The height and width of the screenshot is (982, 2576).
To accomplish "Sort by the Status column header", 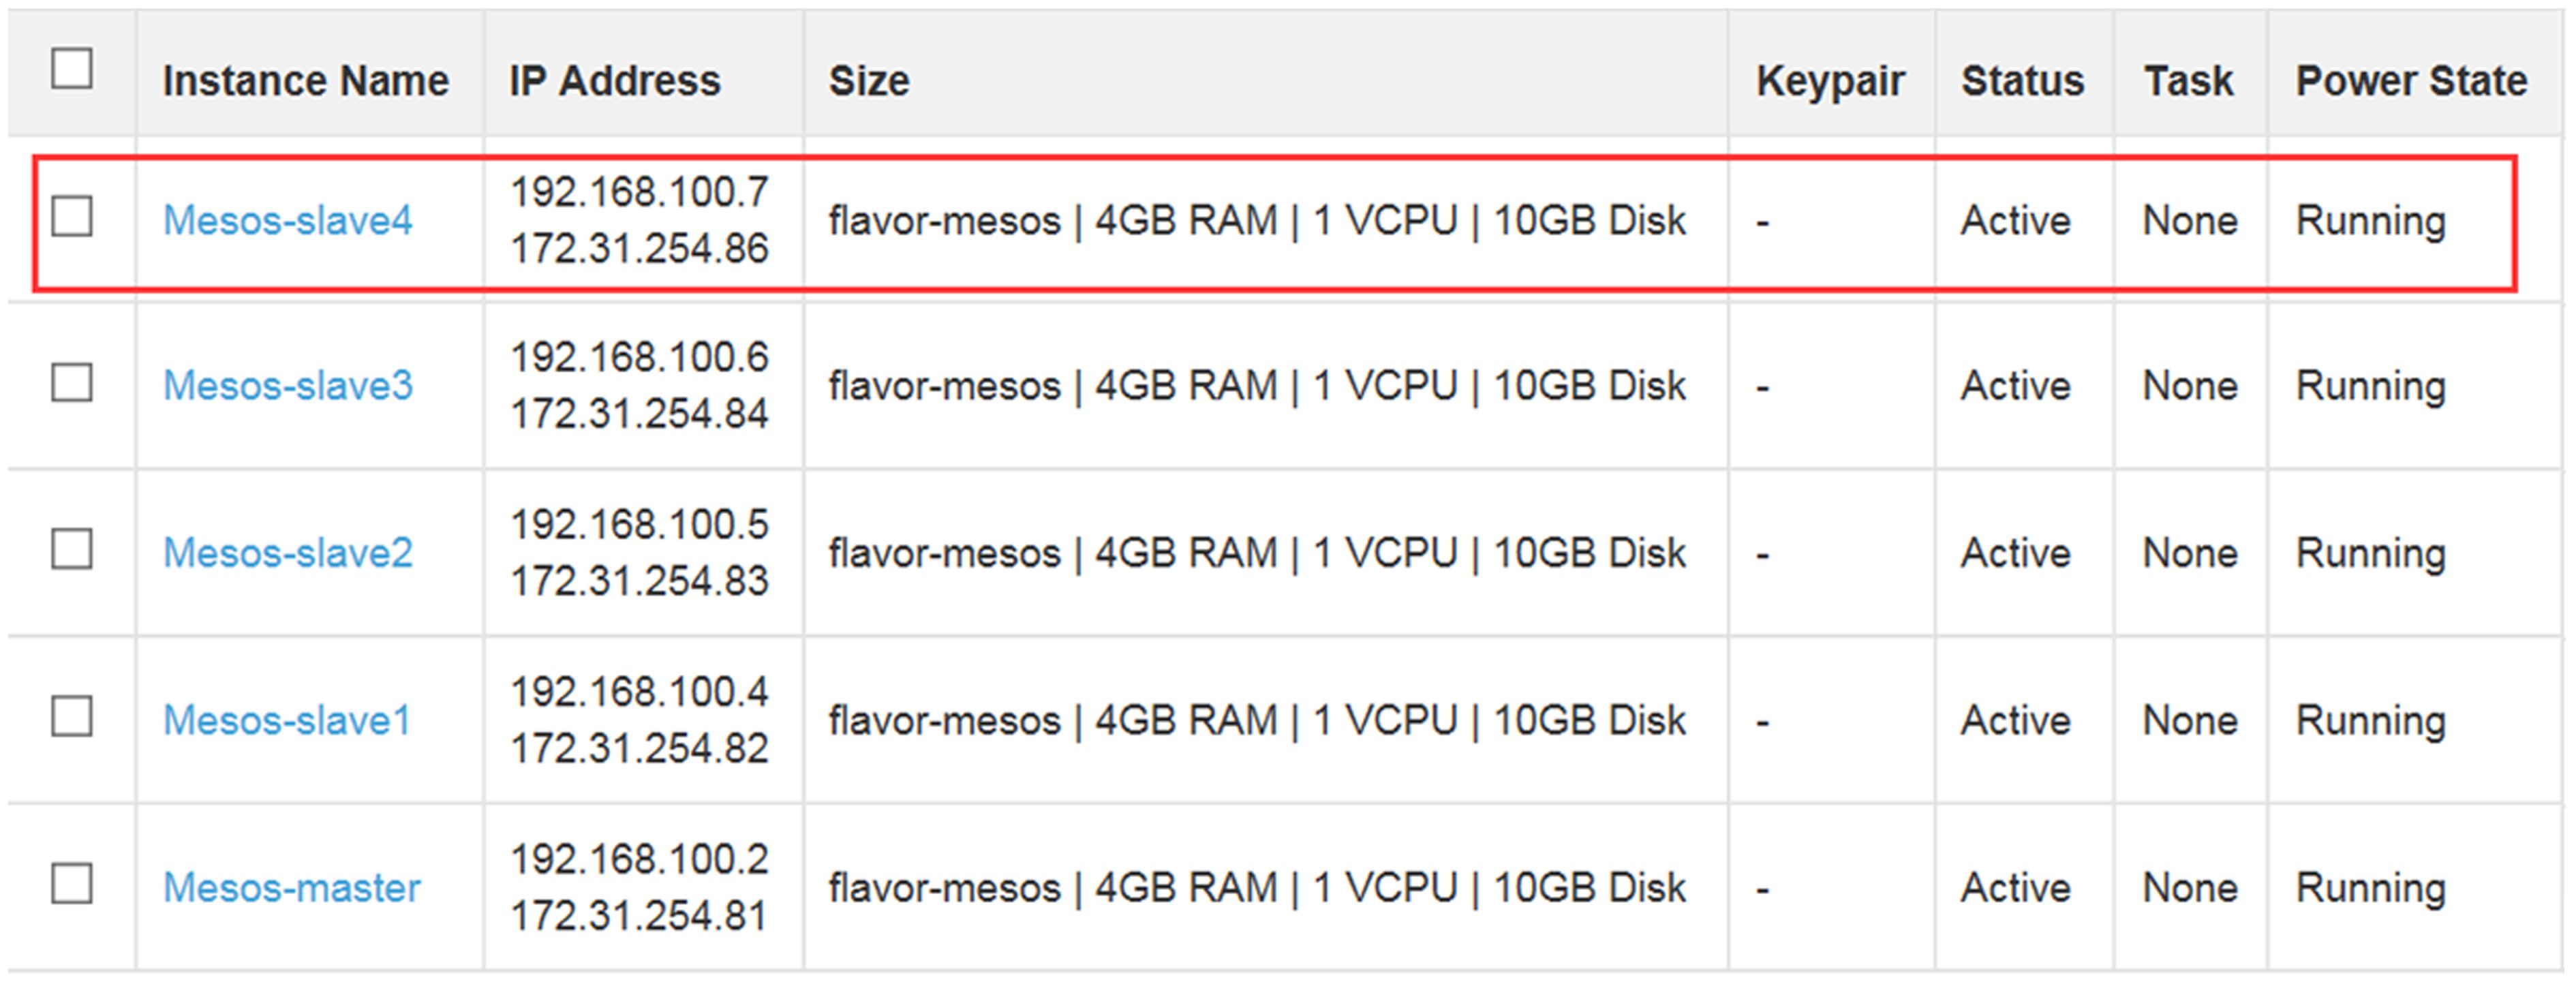I will pyautogui.click(x=2022, y=81).
